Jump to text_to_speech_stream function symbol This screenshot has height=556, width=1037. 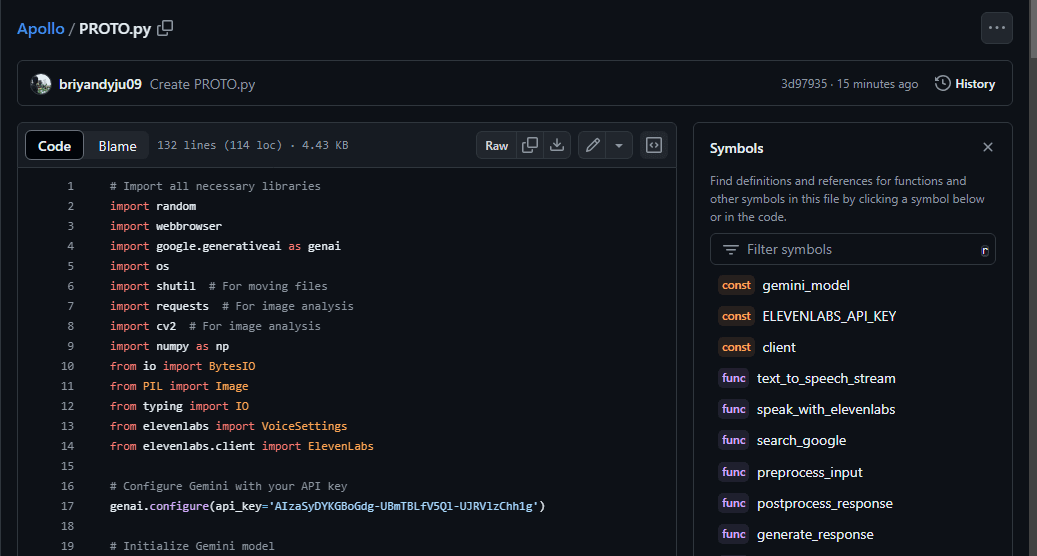click(825, 378)
